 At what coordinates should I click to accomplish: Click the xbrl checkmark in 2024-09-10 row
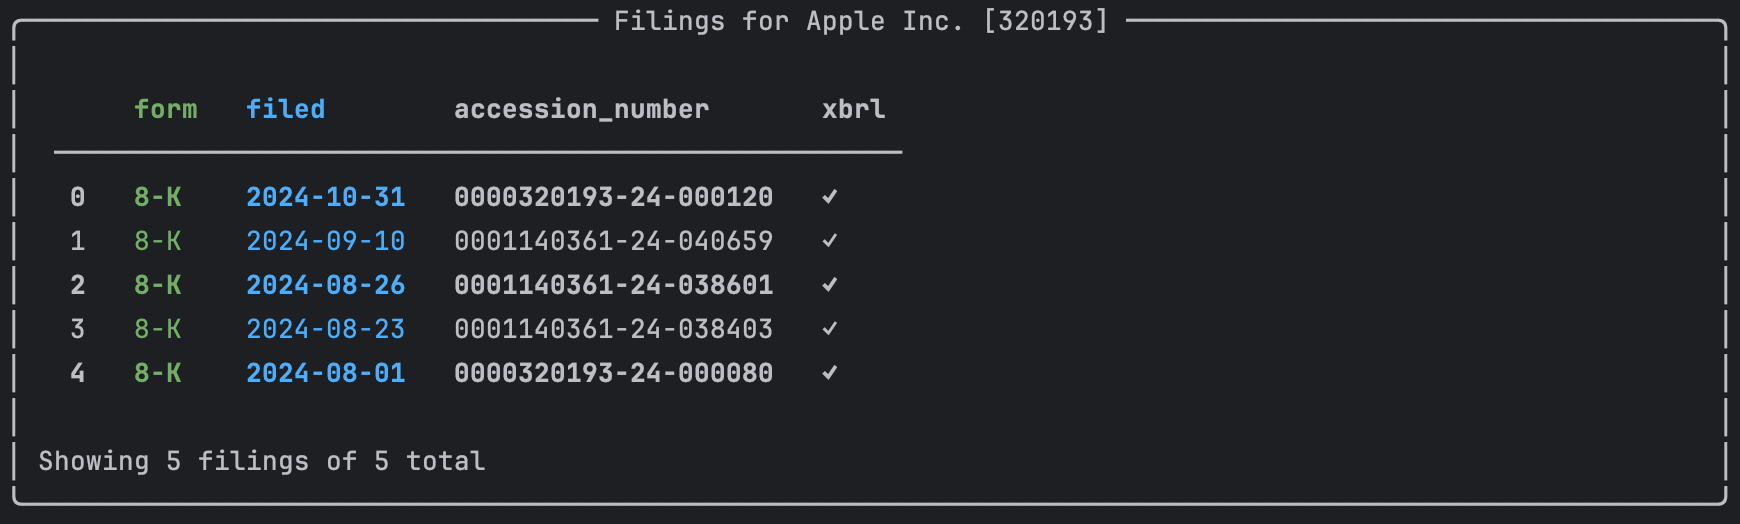(x=830, y=241)
